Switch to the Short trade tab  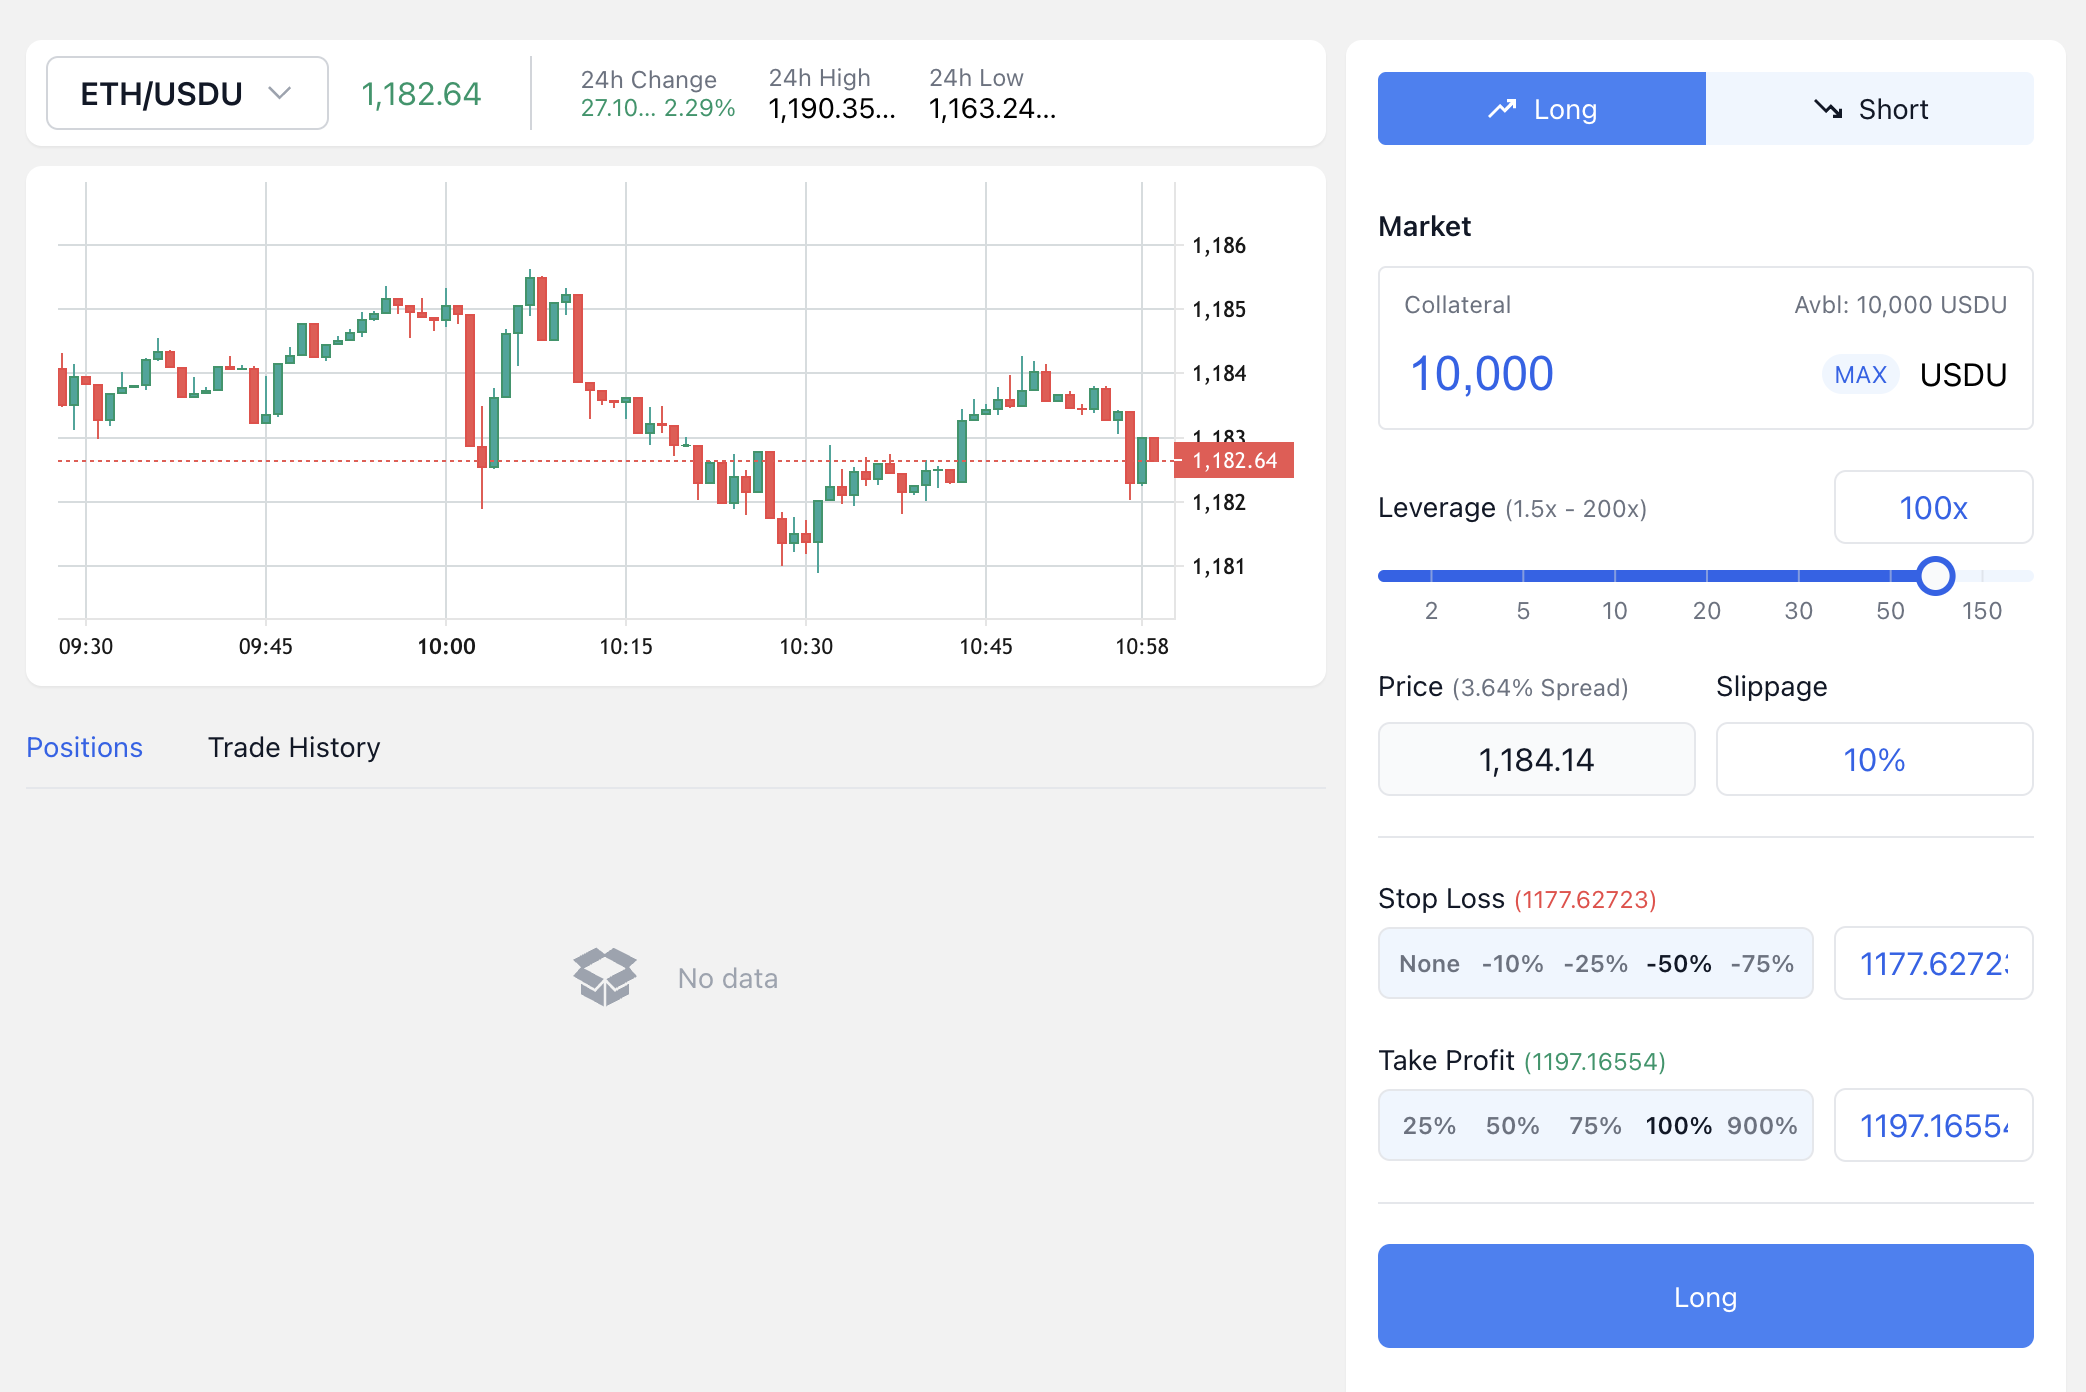(1869, 109)
